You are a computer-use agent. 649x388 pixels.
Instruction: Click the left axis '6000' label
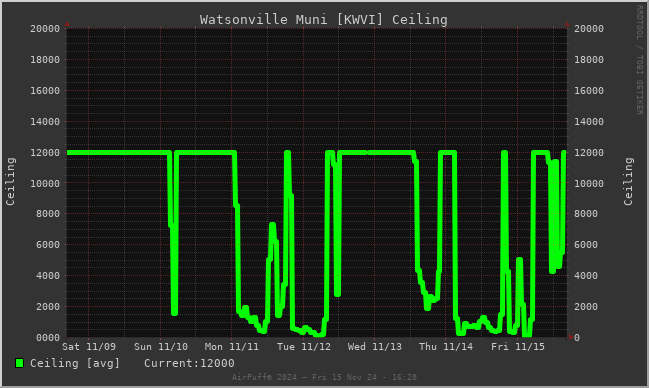point(48,245)
